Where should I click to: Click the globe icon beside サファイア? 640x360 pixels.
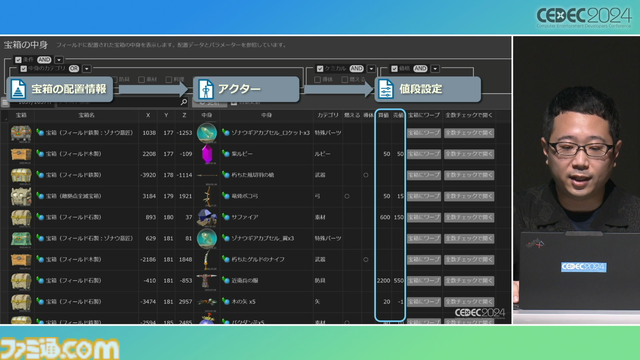click(226, 218)
